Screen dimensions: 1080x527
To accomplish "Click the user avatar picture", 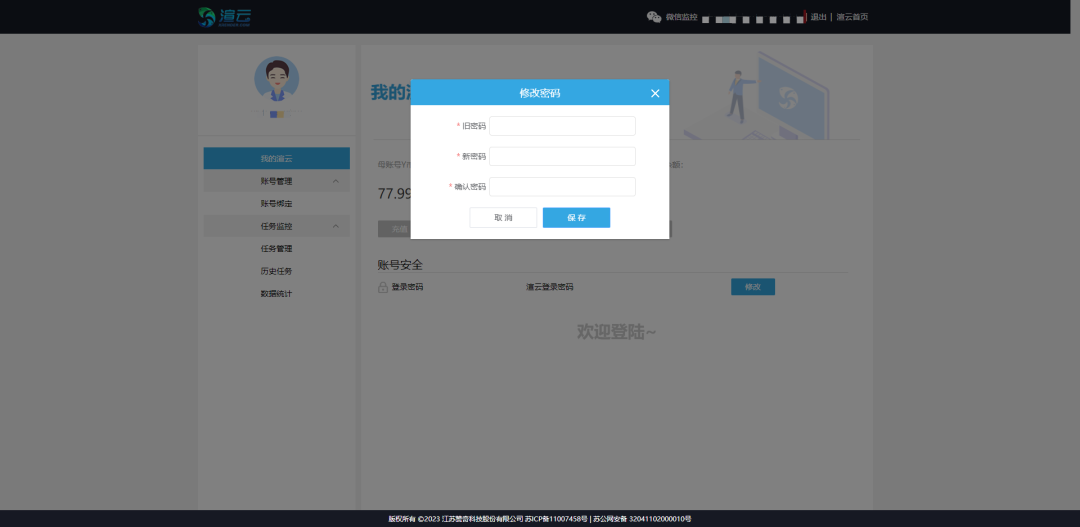I will [x=276, y=79].
